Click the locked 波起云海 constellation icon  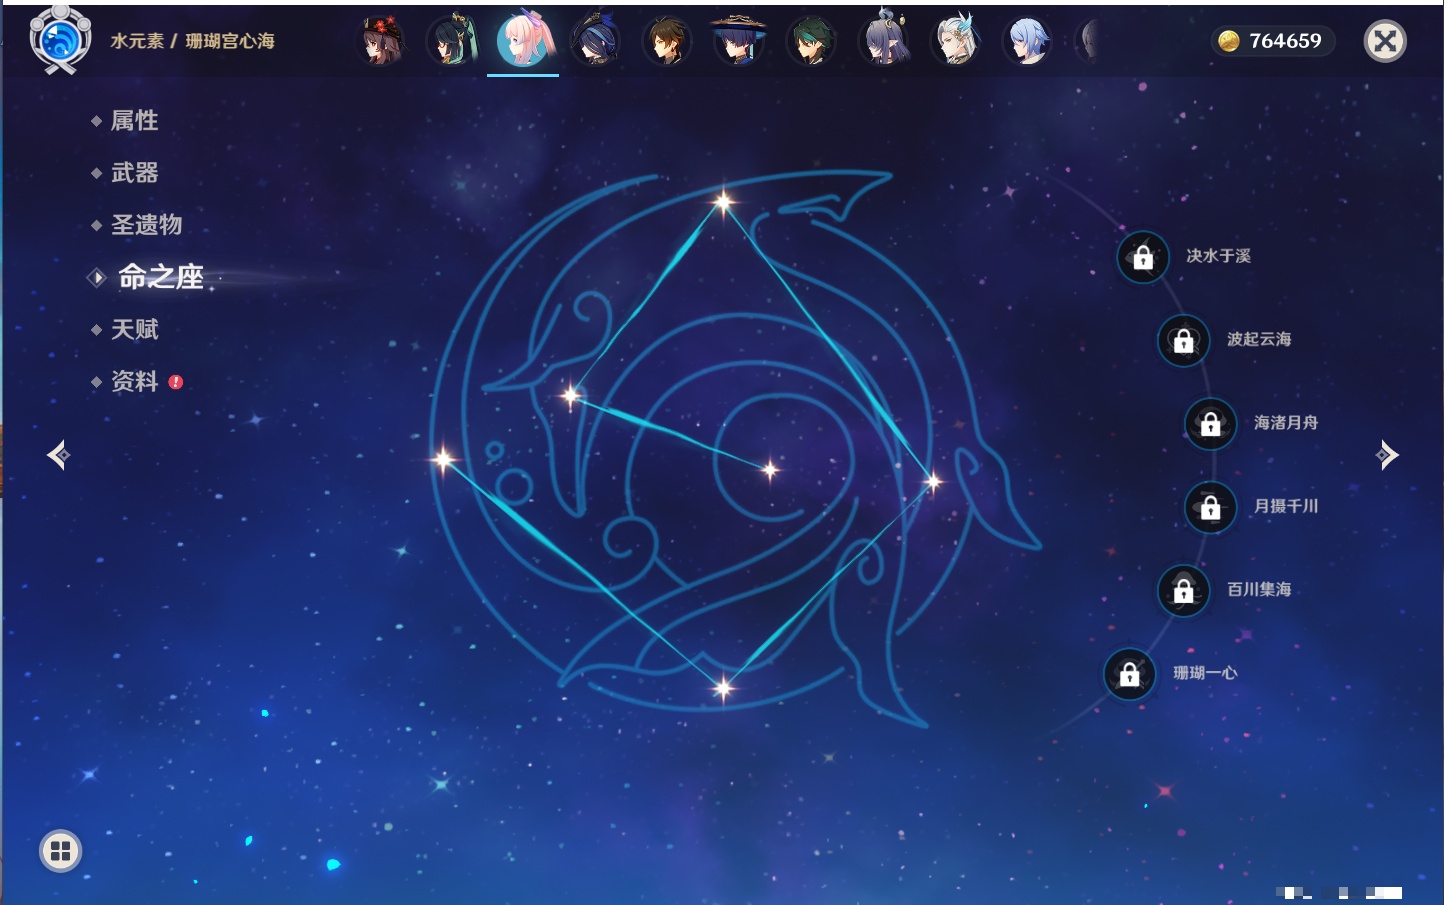1183,340
